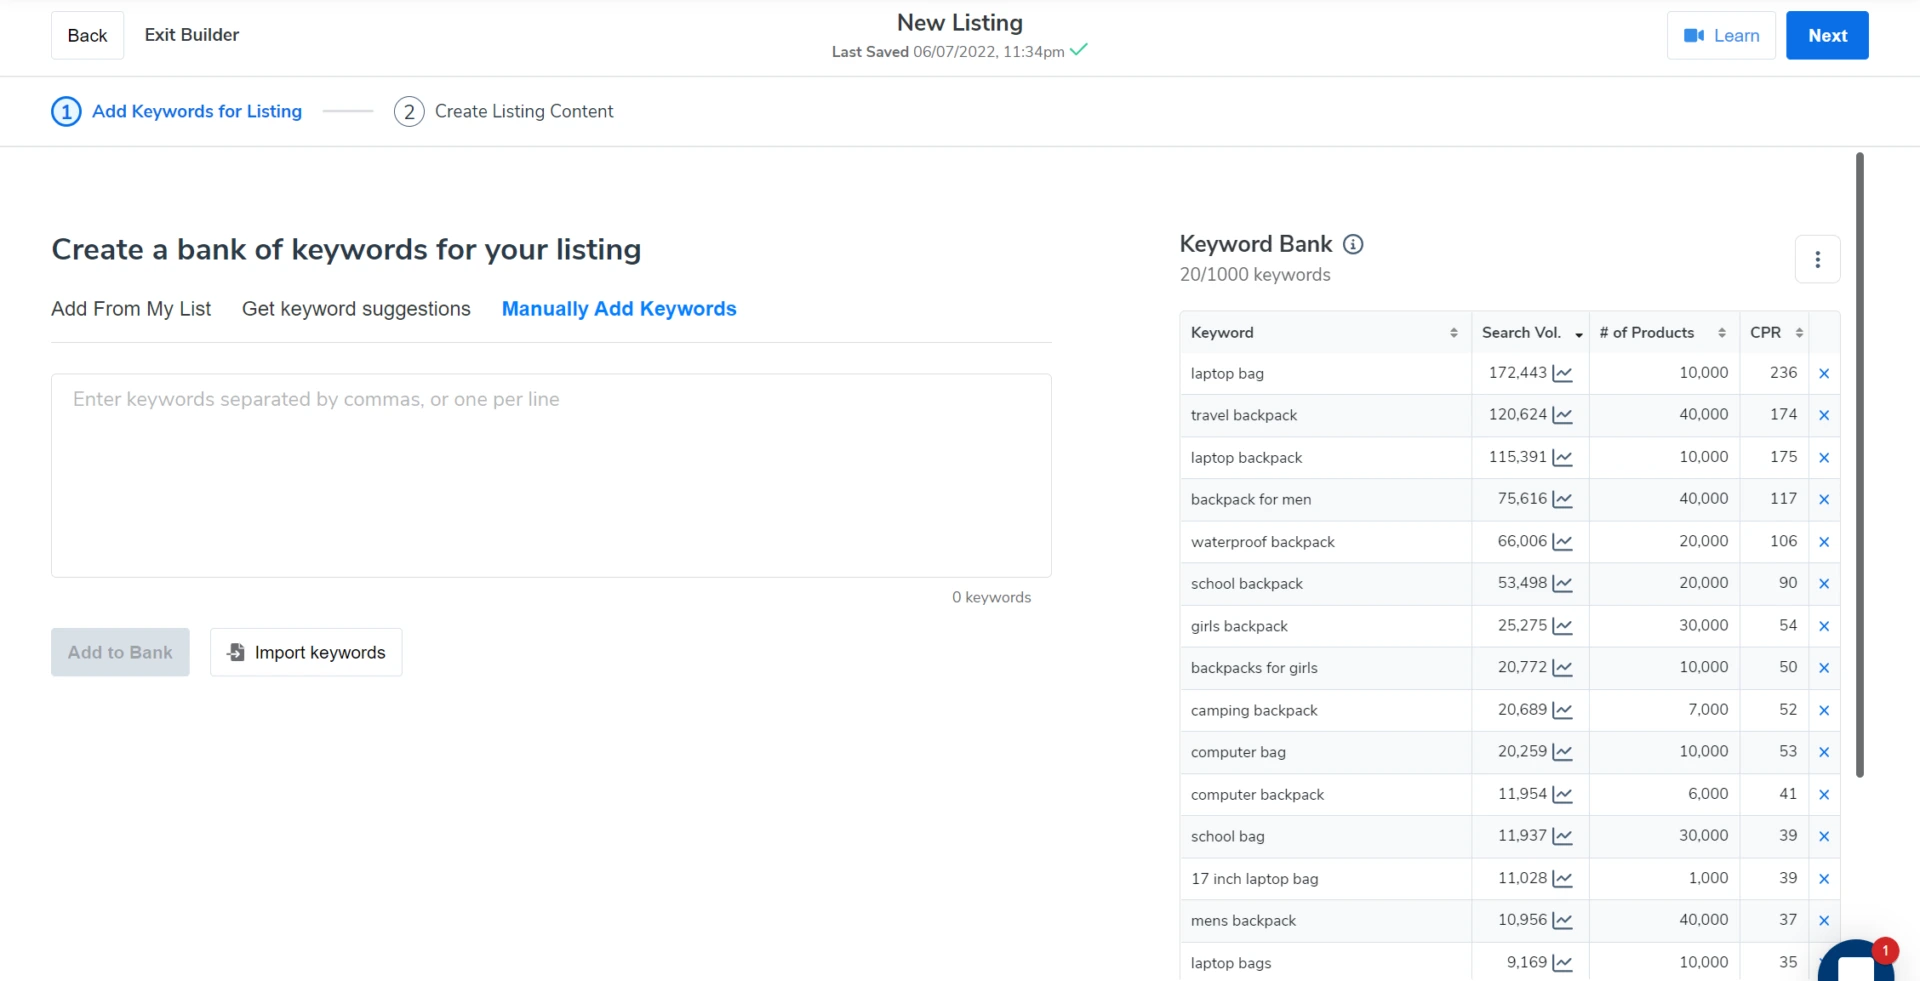The image size is (1920, 981).
Task: Switch to Add From My List tab
Action: coord(131,309)
